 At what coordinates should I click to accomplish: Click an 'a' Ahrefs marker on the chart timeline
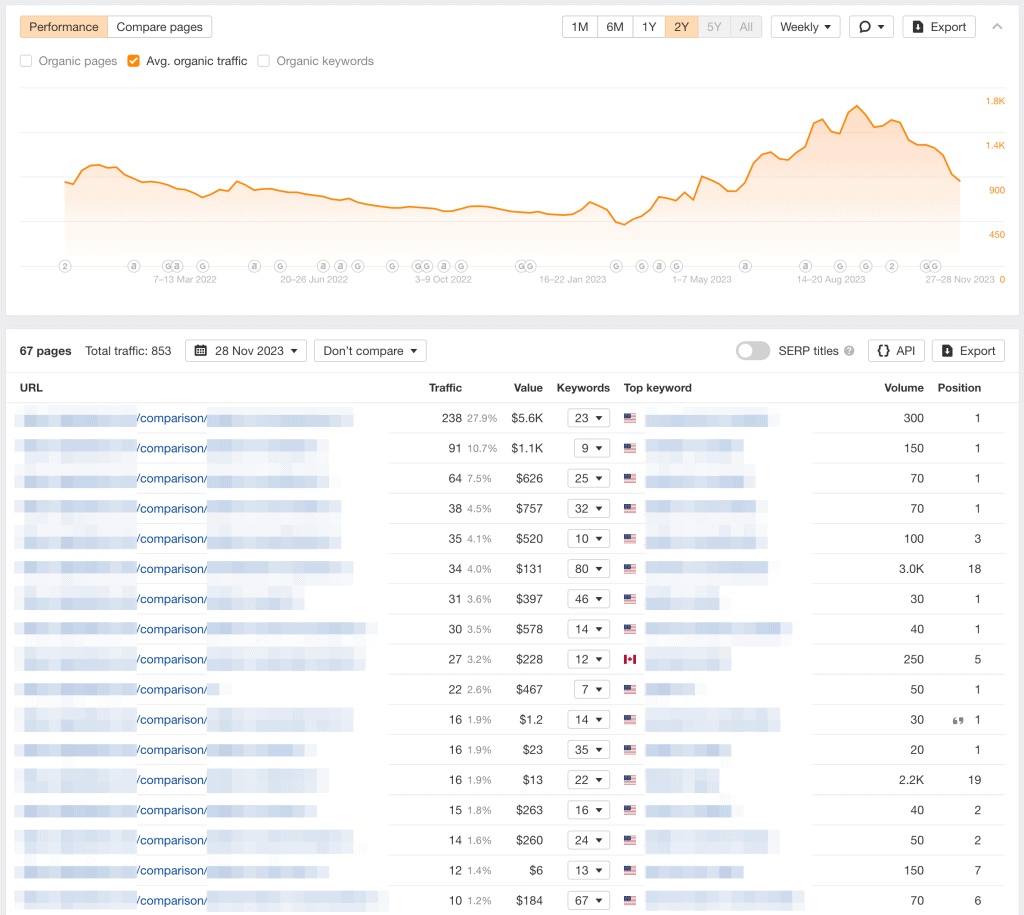[x=134, y=267]
